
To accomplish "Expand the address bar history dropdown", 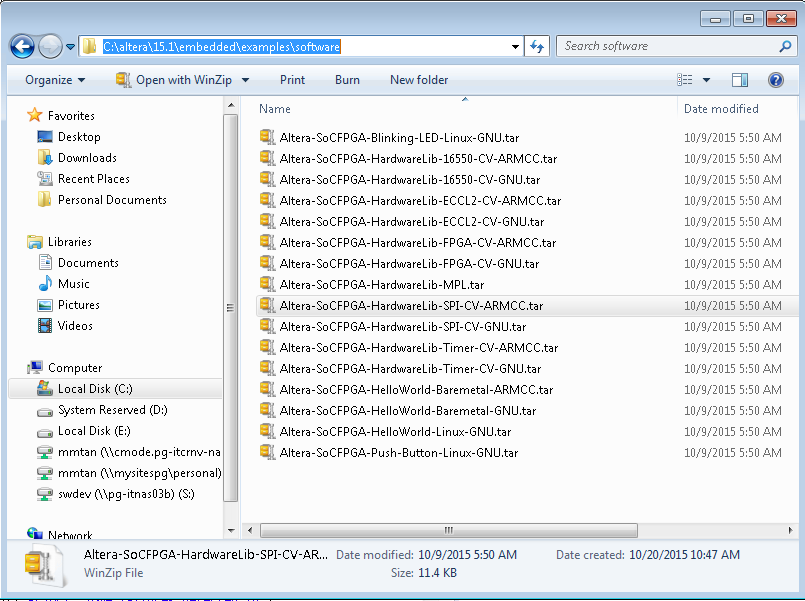I will pos(515,47).
